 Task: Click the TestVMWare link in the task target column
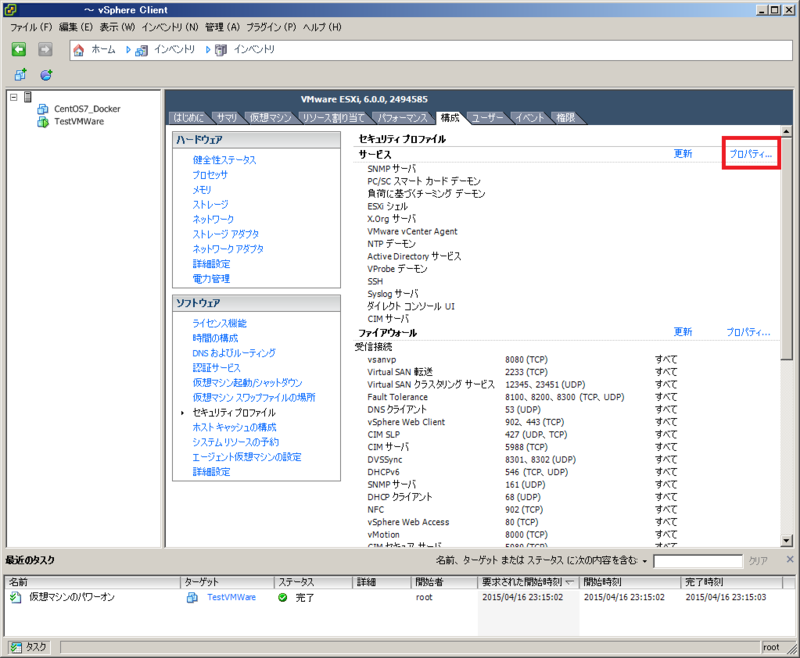coord(231,597)
